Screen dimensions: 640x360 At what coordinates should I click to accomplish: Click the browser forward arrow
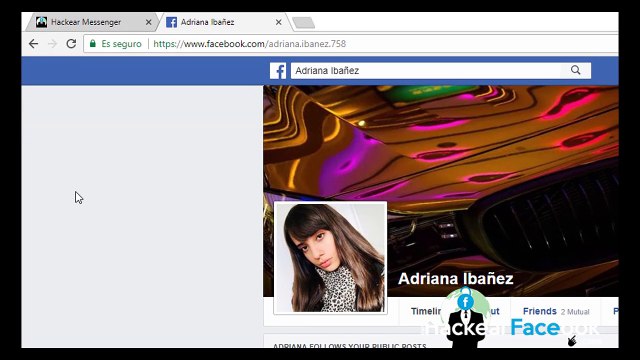tap(52, 44)
